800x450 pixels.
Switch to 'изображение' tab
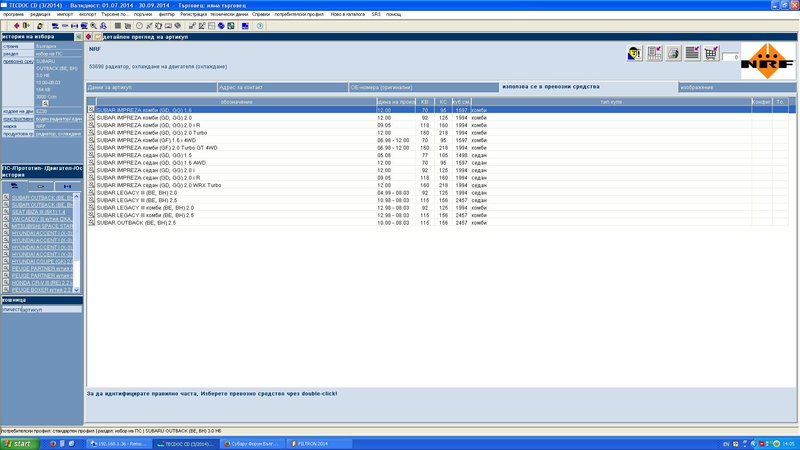click(x=737, y=87)
